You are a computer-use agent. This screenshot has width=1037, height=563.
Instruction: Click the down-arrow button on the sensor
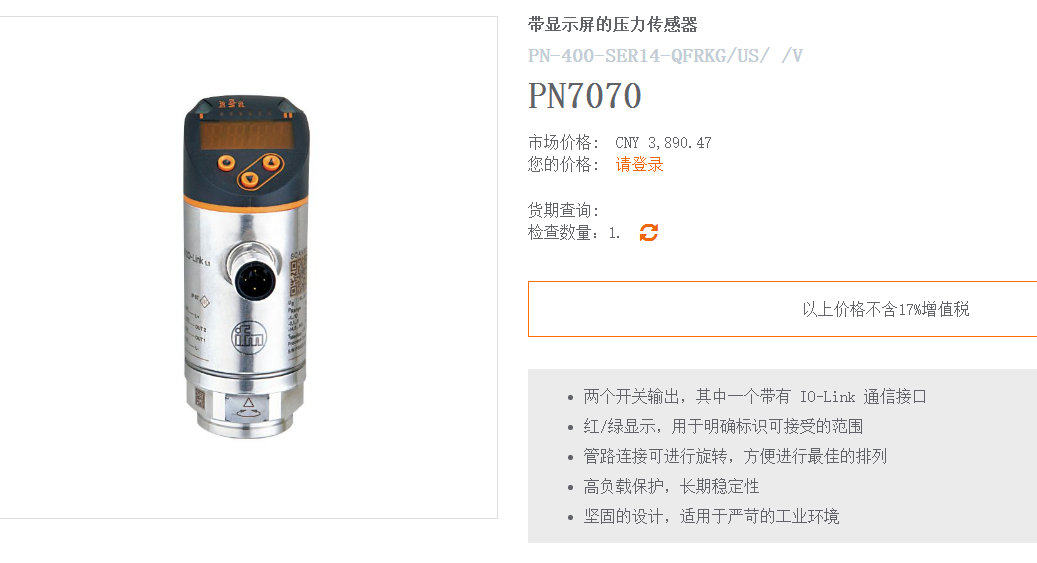(x=249, y=179)
